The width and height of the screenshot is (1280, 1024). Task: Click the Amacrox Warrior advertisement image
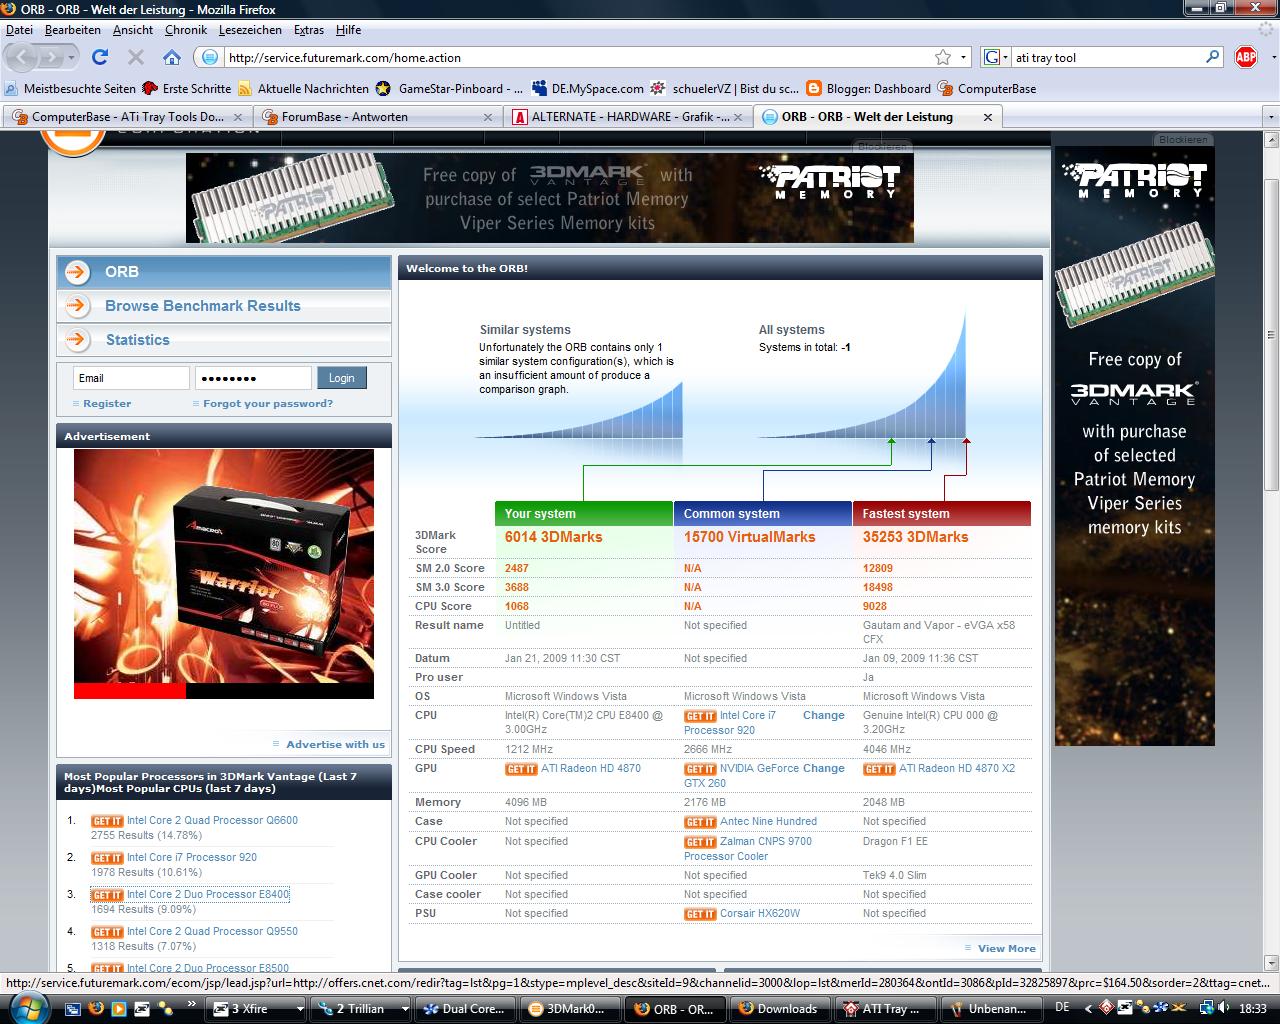pos(224,573)
